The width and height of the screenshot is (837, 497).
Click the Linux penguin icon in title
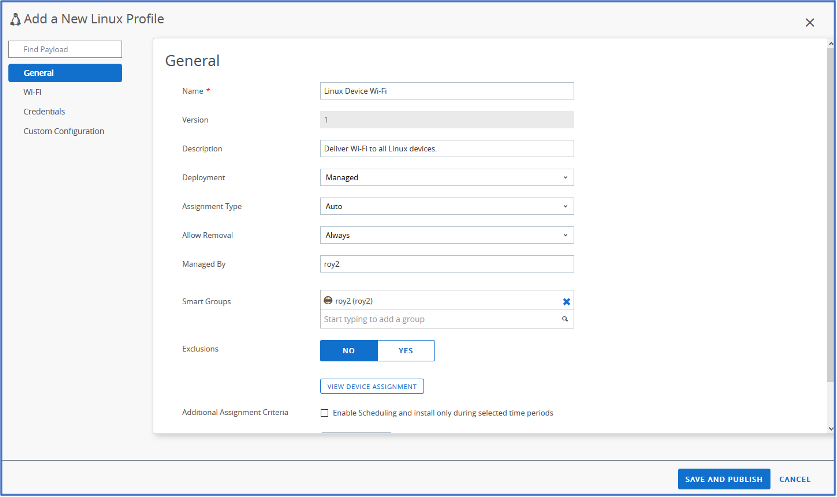pyautogui.click(x=15, y=19)
